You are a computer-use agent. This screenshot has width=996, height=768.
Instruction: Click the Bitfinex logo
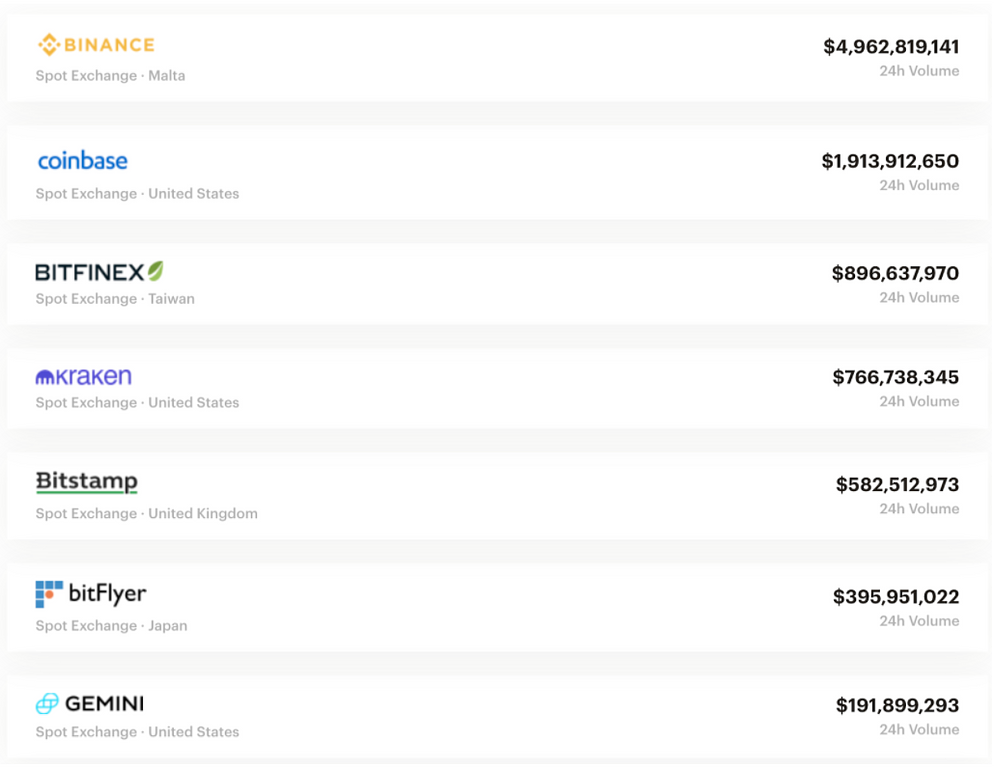99,272
